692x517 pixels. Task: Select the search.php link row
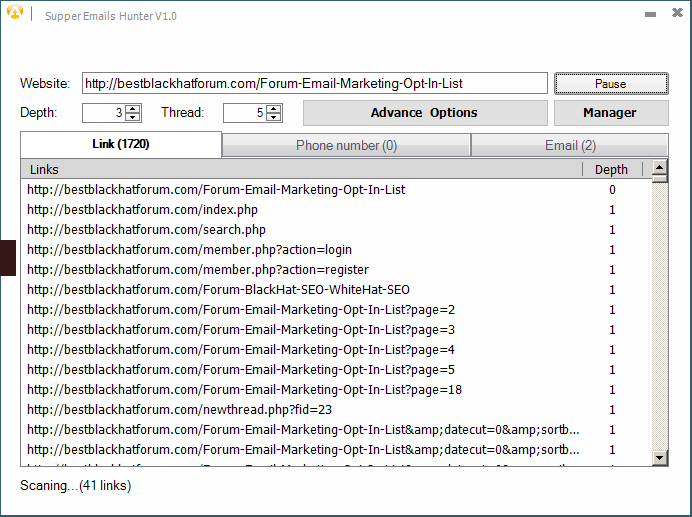pos(336,230)
